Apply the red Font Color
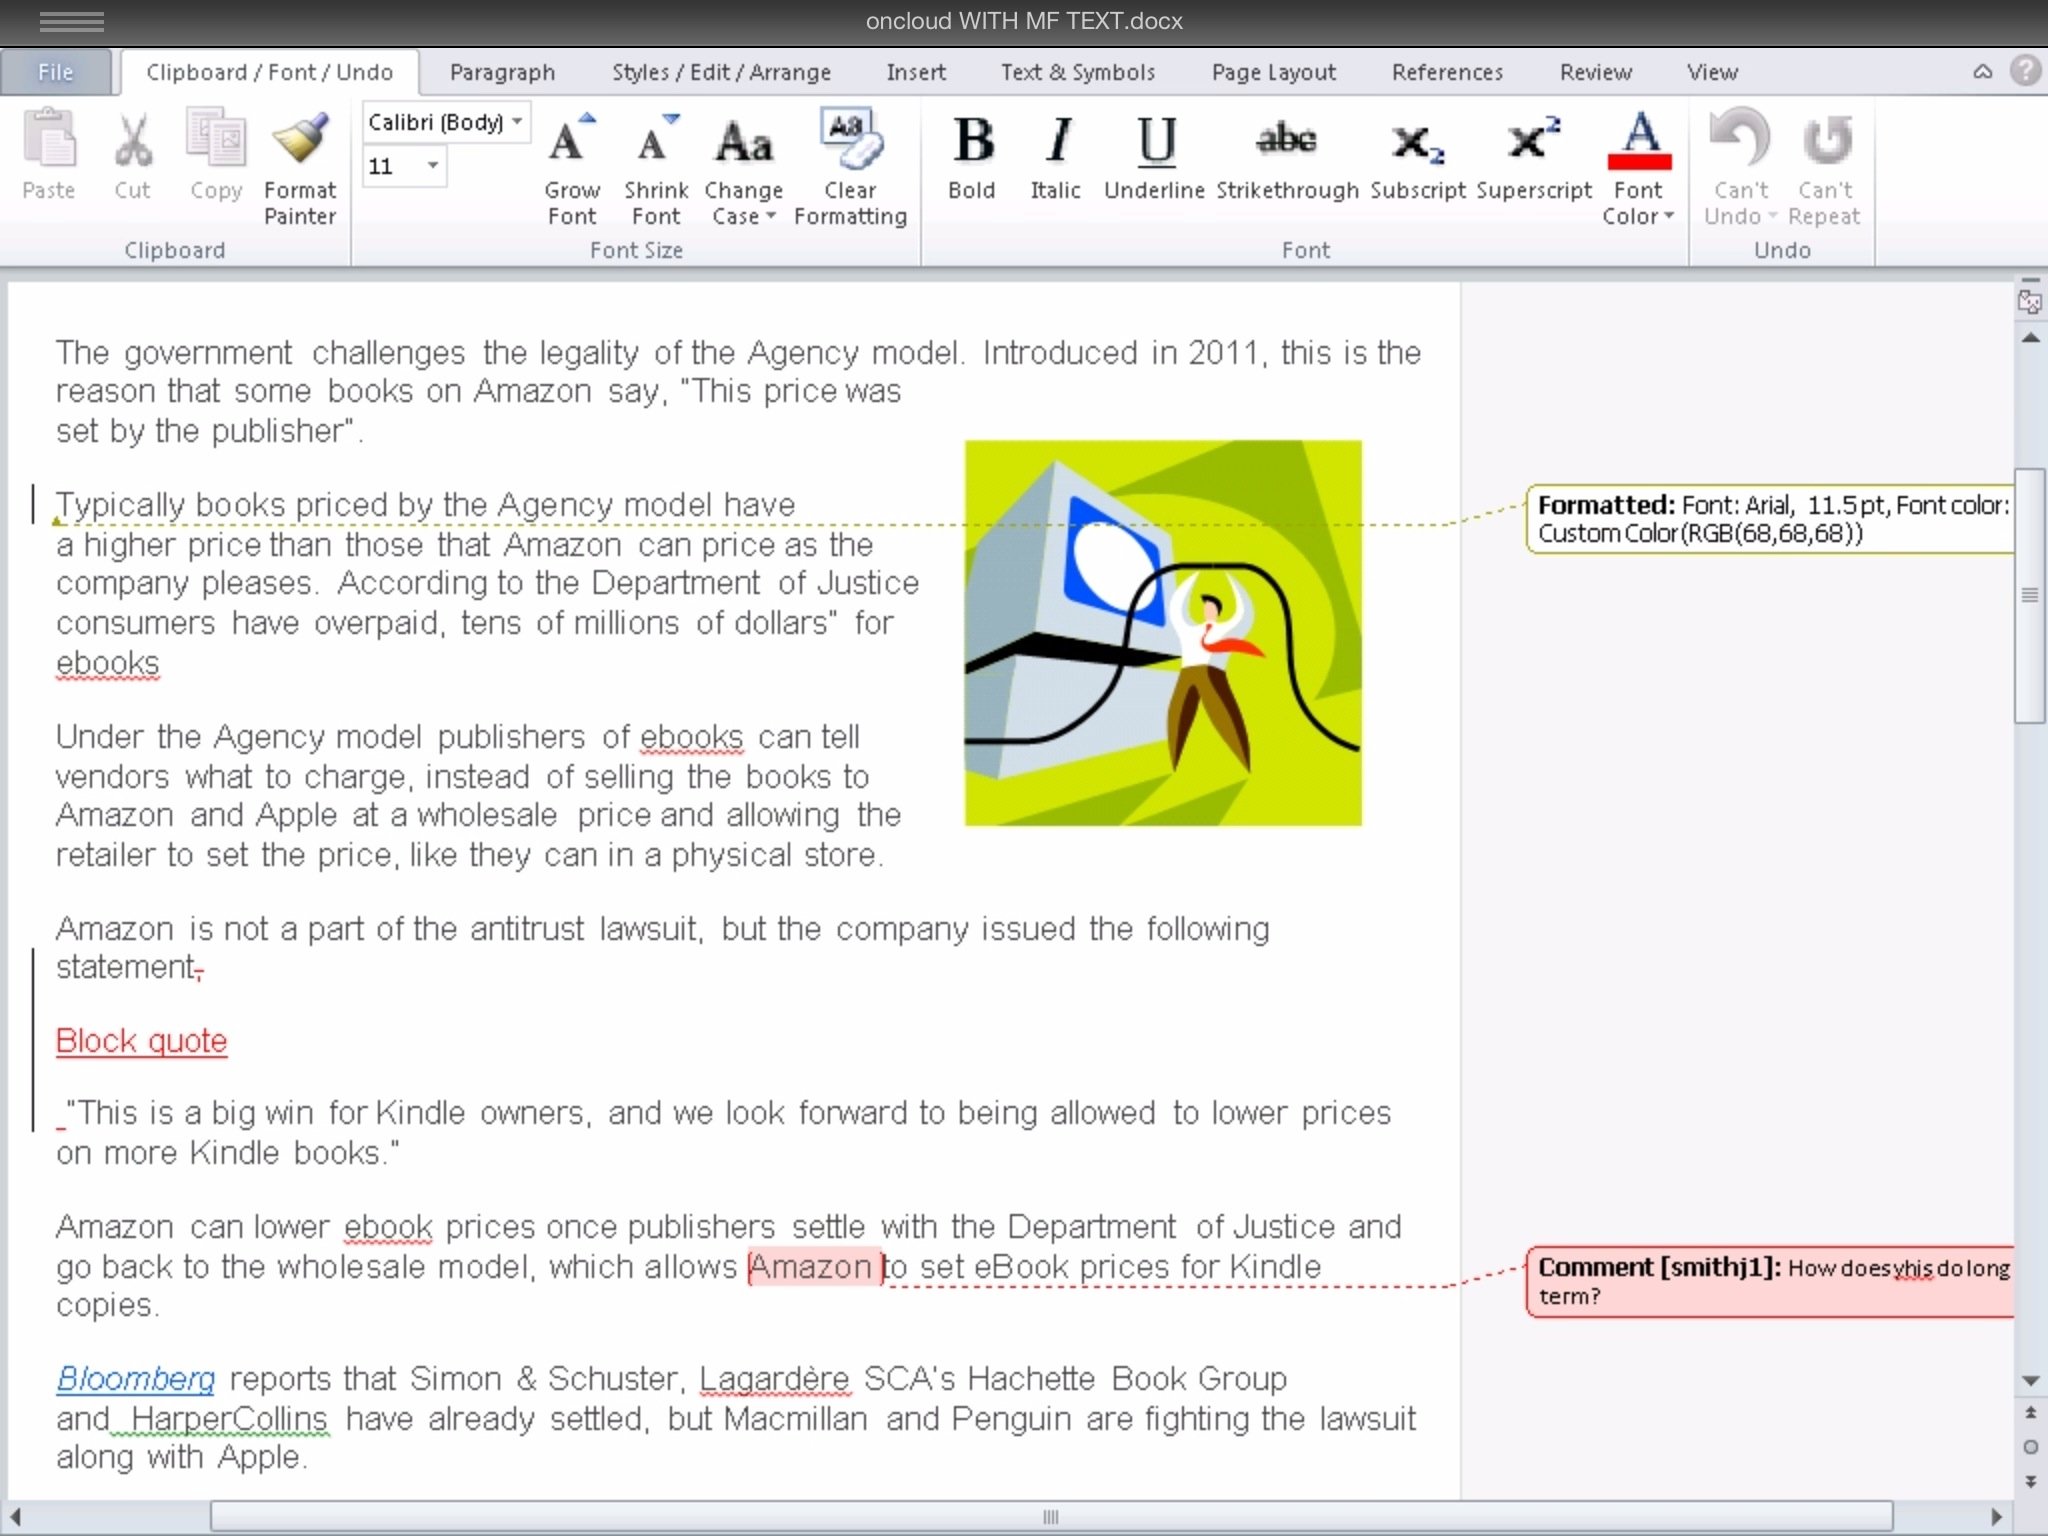The height and width of the screenshot is (1536, 2048). [x=1639, y=141]
